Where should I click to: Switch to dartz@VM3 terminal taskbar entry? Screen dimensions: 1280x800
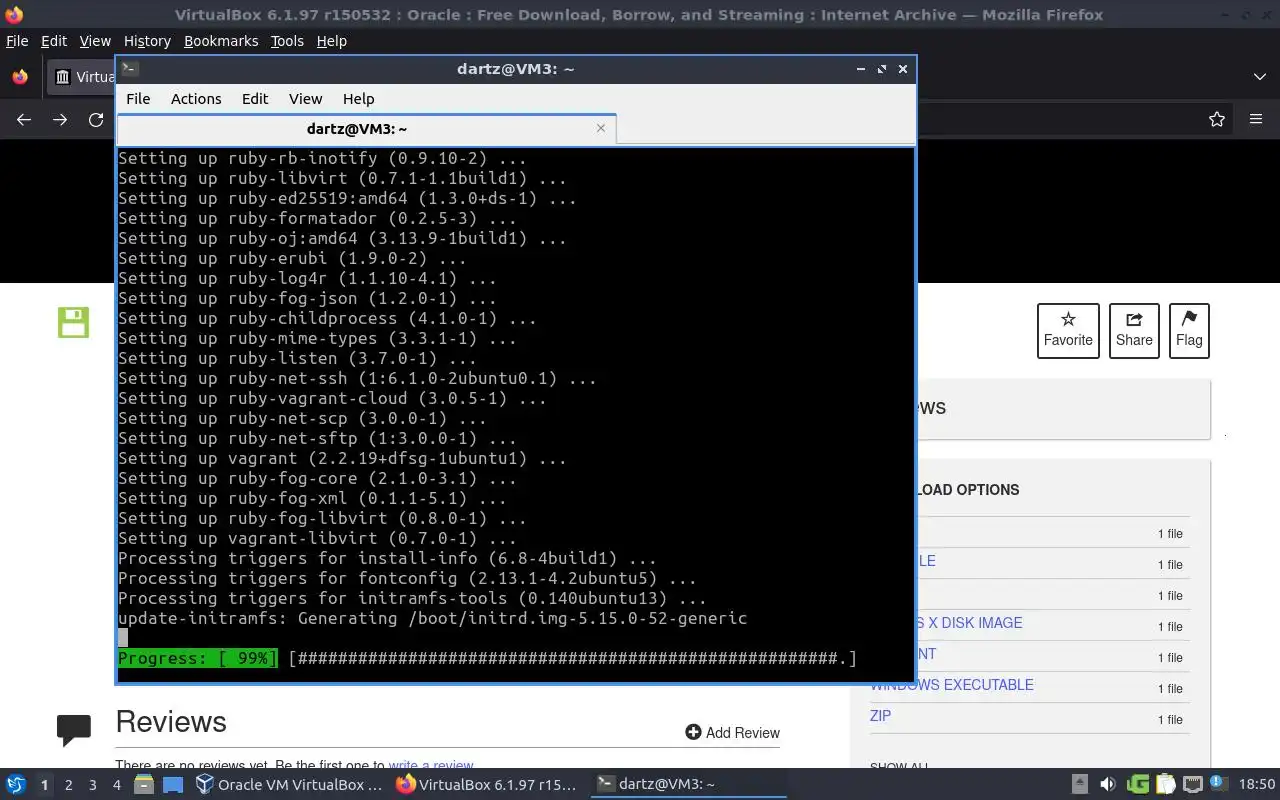688,785
